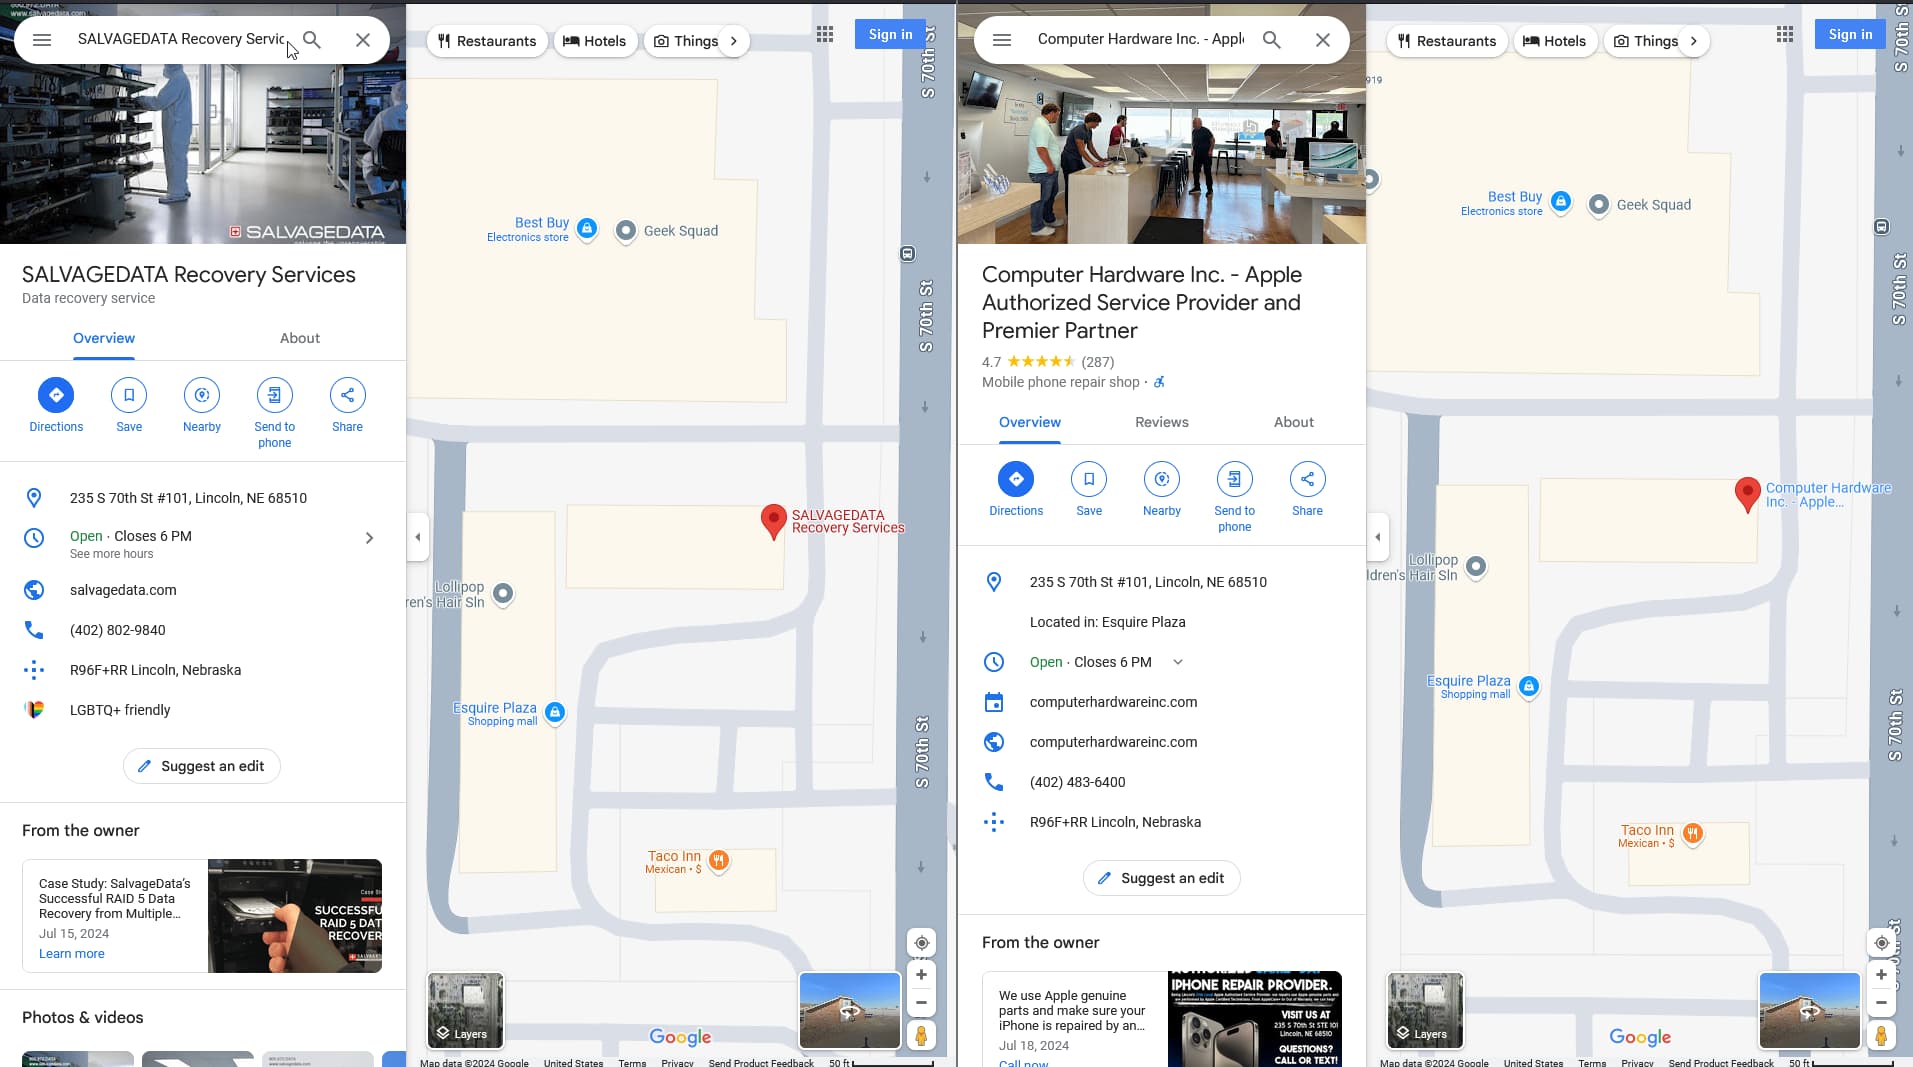Toggle Layers view on the left map
The image size is (1913, 1067).
(x=465, y=1010)
